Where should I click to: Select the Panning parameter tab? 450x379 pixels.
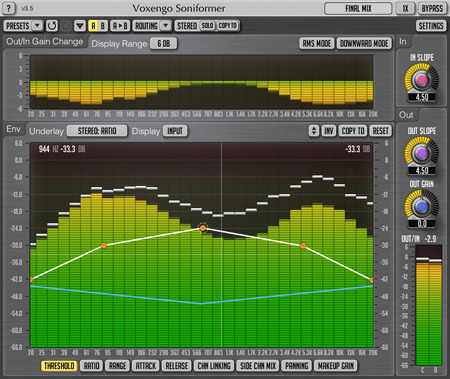tap(296, 366)
